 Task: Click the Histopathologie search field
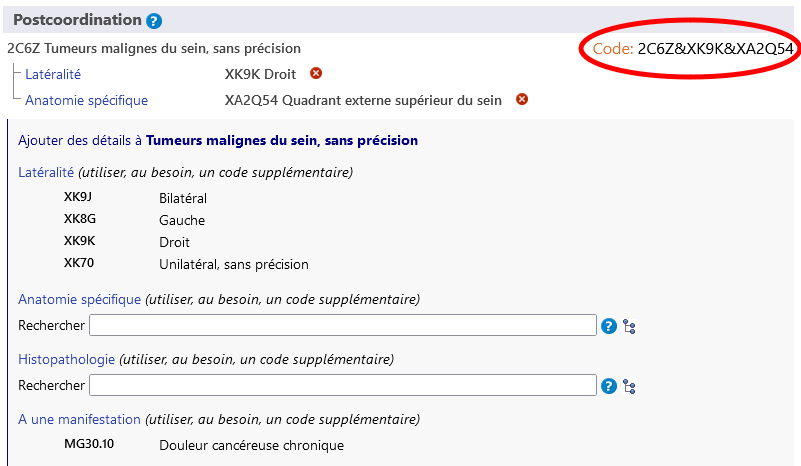(342, 385)
